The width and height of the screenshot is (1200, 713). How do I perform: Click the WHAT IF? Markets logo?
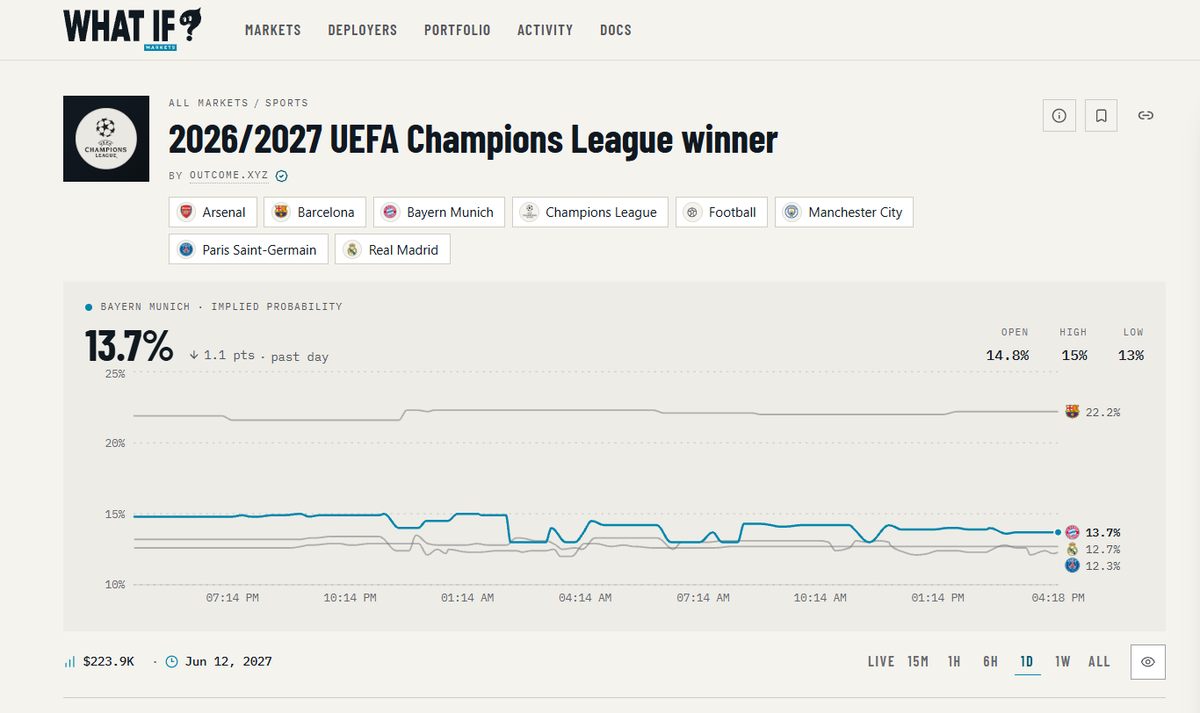click(x=132, y=28)
